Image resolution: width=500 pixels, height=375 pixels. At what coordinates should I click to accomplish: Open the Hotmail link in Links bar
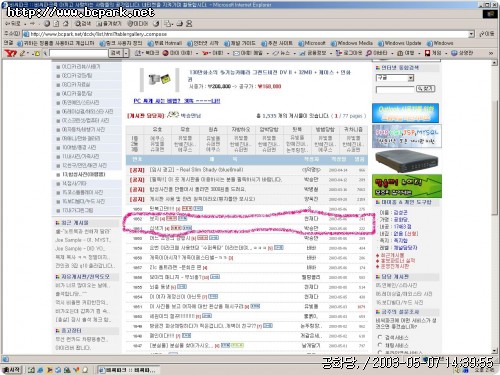pos(165,43)
